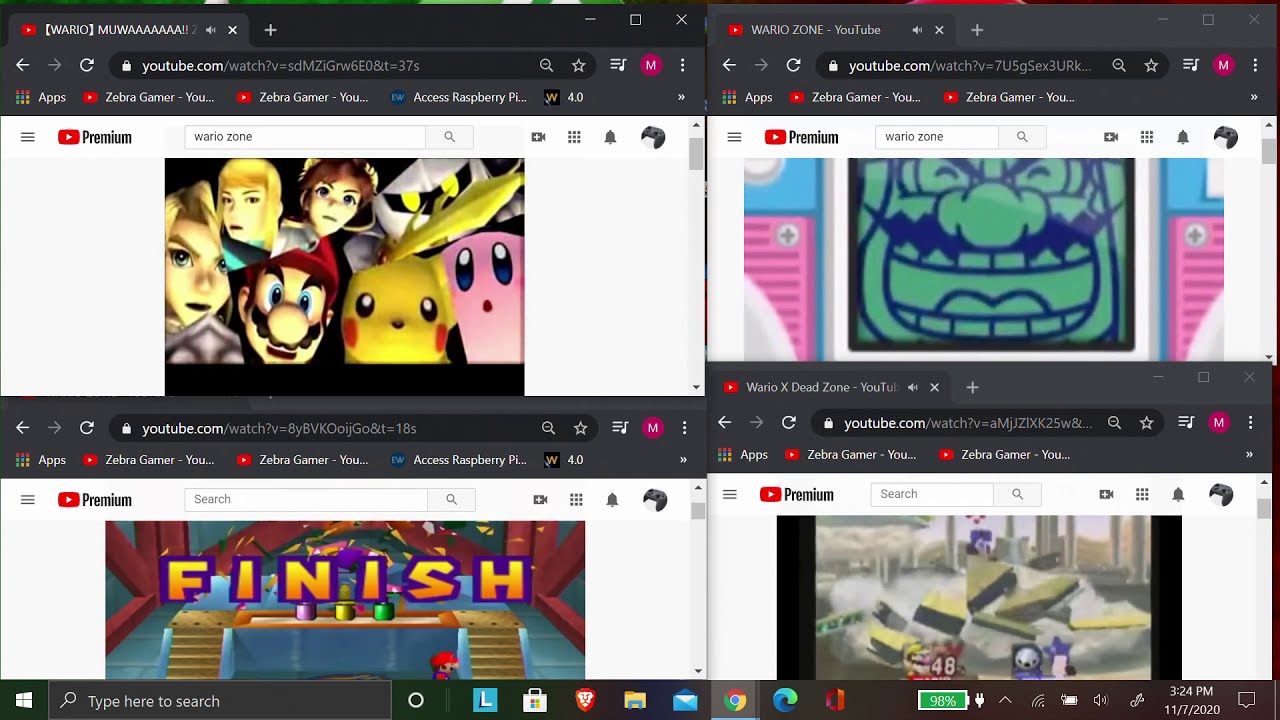Image resolution: width=1280 pixels, height=720 pixels.
Task: Open the account avatar in the top-left YouTube
Action: click(x=653, y=137)
